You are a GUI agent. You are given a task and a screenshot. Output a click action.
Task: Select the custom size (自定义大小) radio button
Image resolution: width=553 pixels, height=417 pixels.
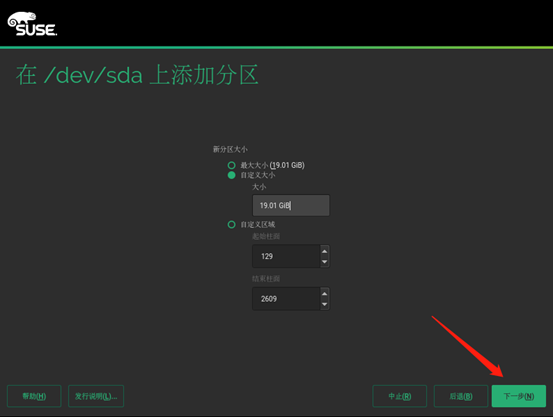pos(231,175)
